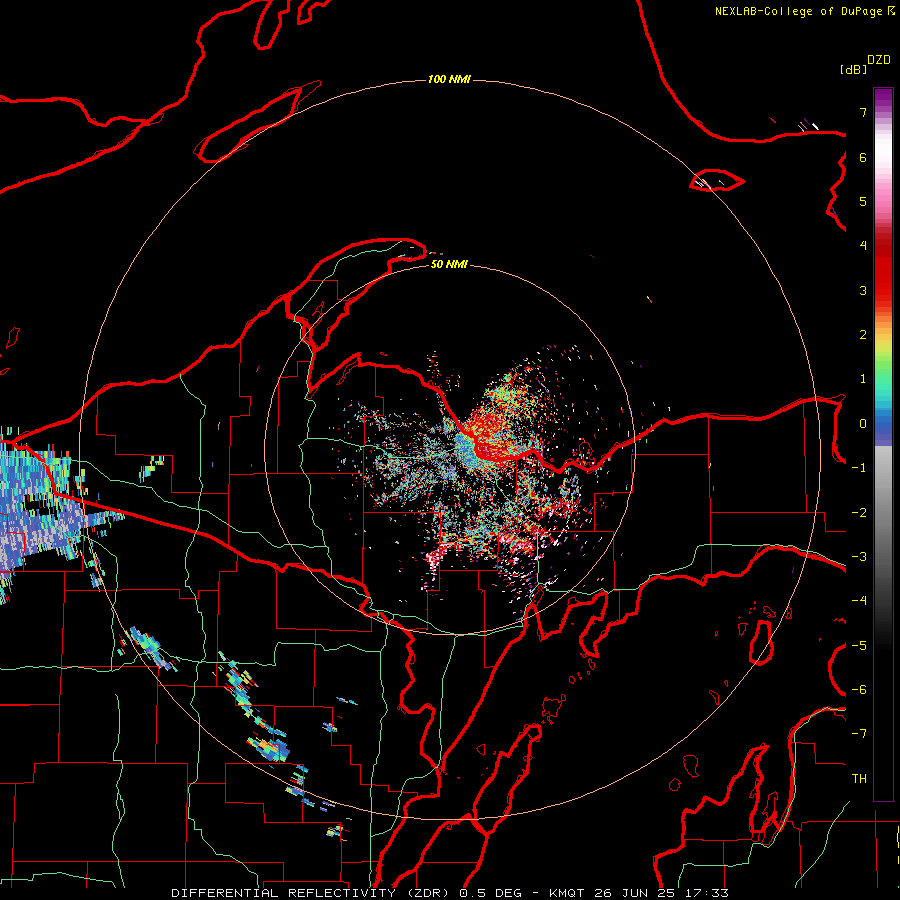Click the 17:33 timestamp in the caption

coord(707,893)
